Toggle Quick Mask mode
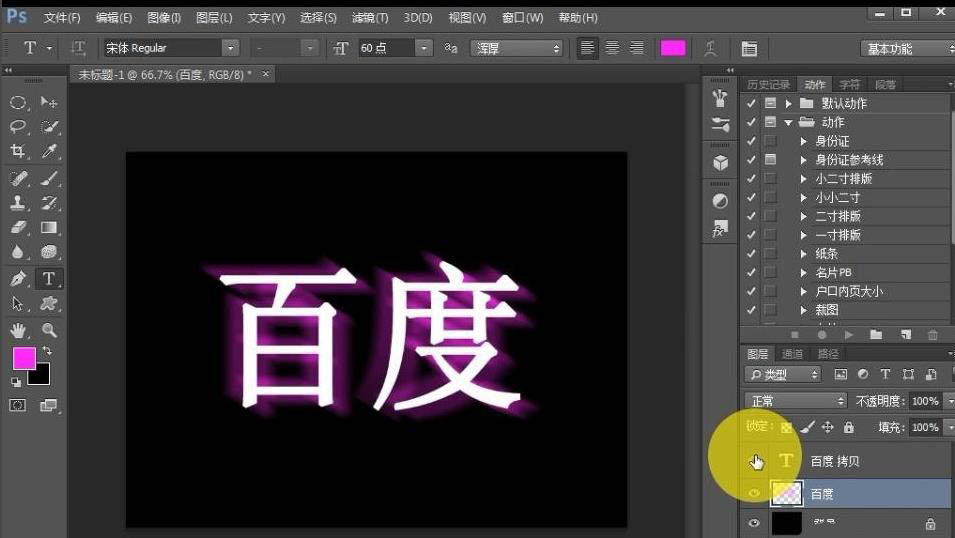Viewport: 955px width, 538px height. [18, 405]
